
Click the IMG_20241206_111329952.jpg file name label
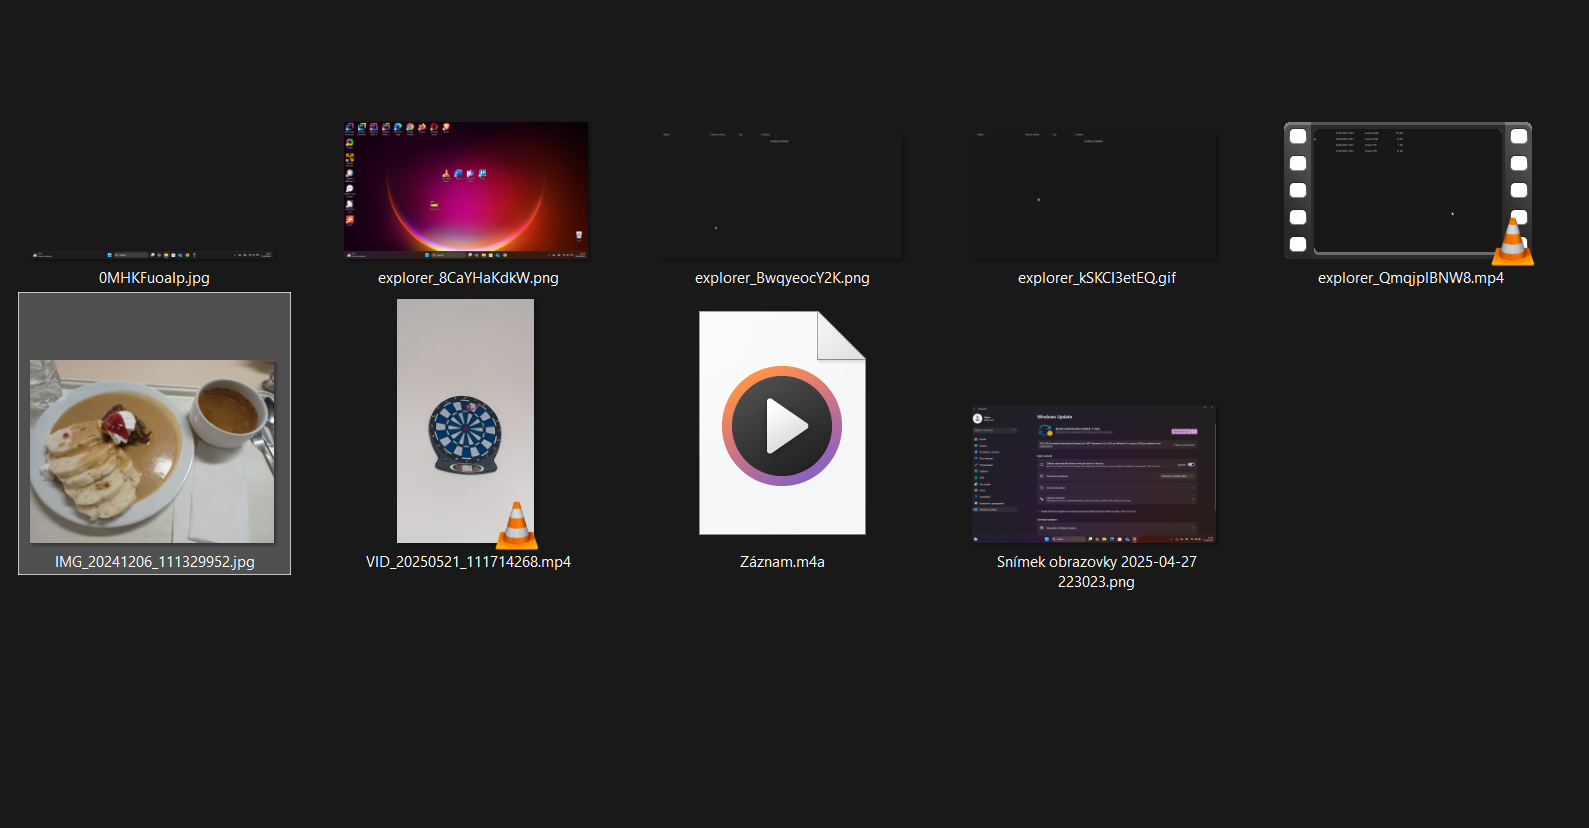(154, 562)
